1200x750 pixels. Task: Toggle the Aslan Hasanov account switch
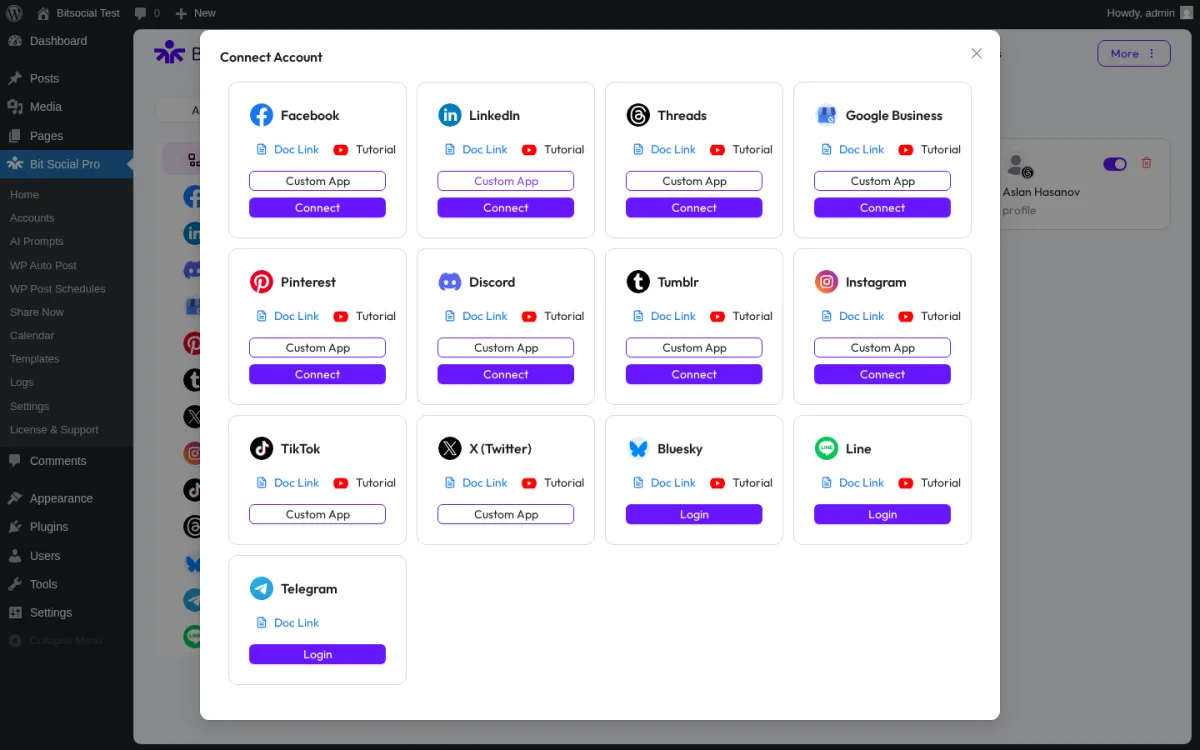[1115, 164]
